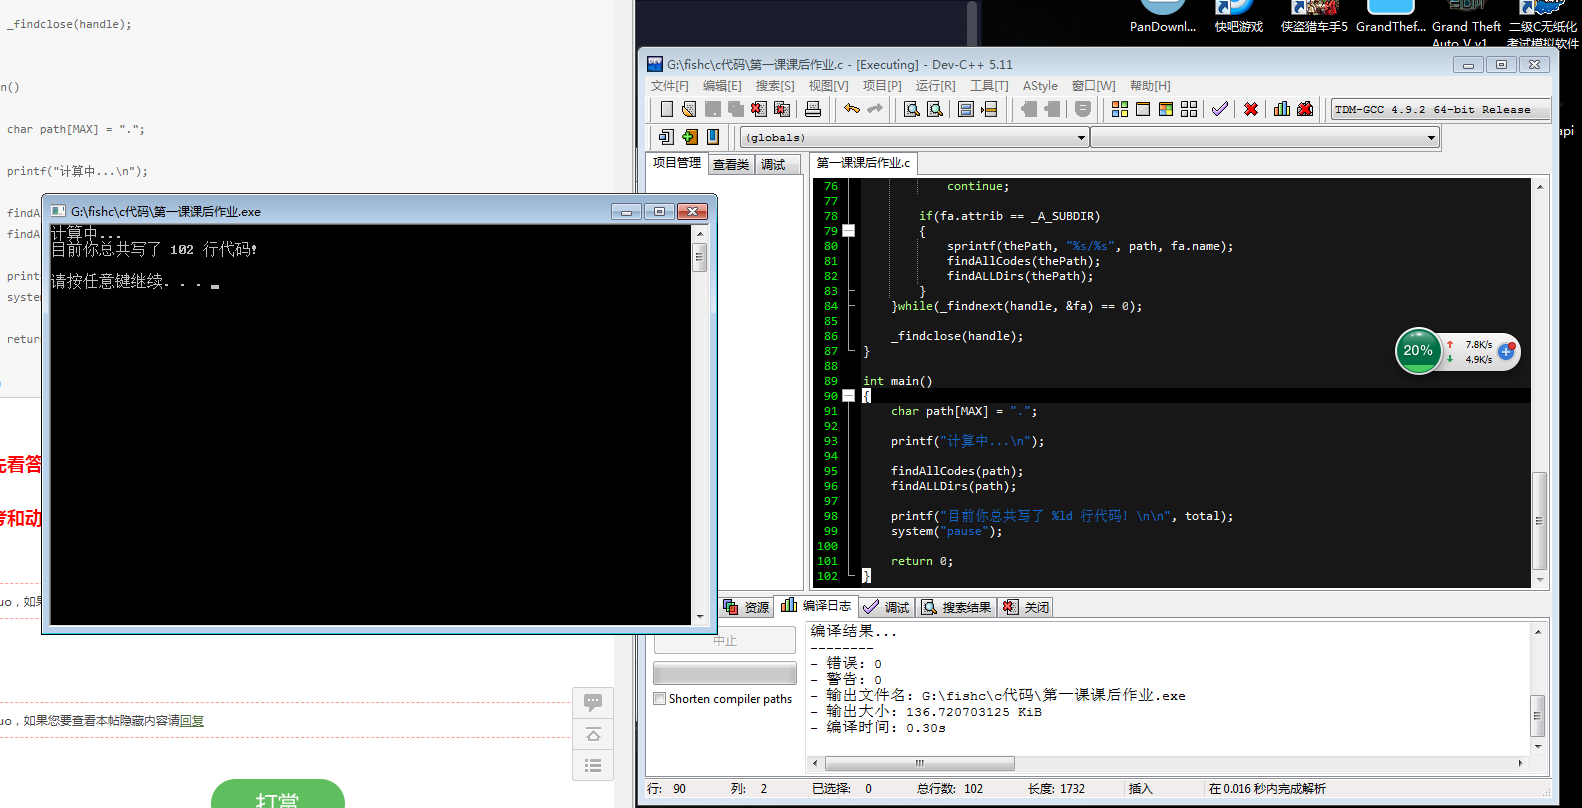Click the code editor vertical scrollbar thumb
This screenshot has height=808, width=1582.
pos(1539,520)
